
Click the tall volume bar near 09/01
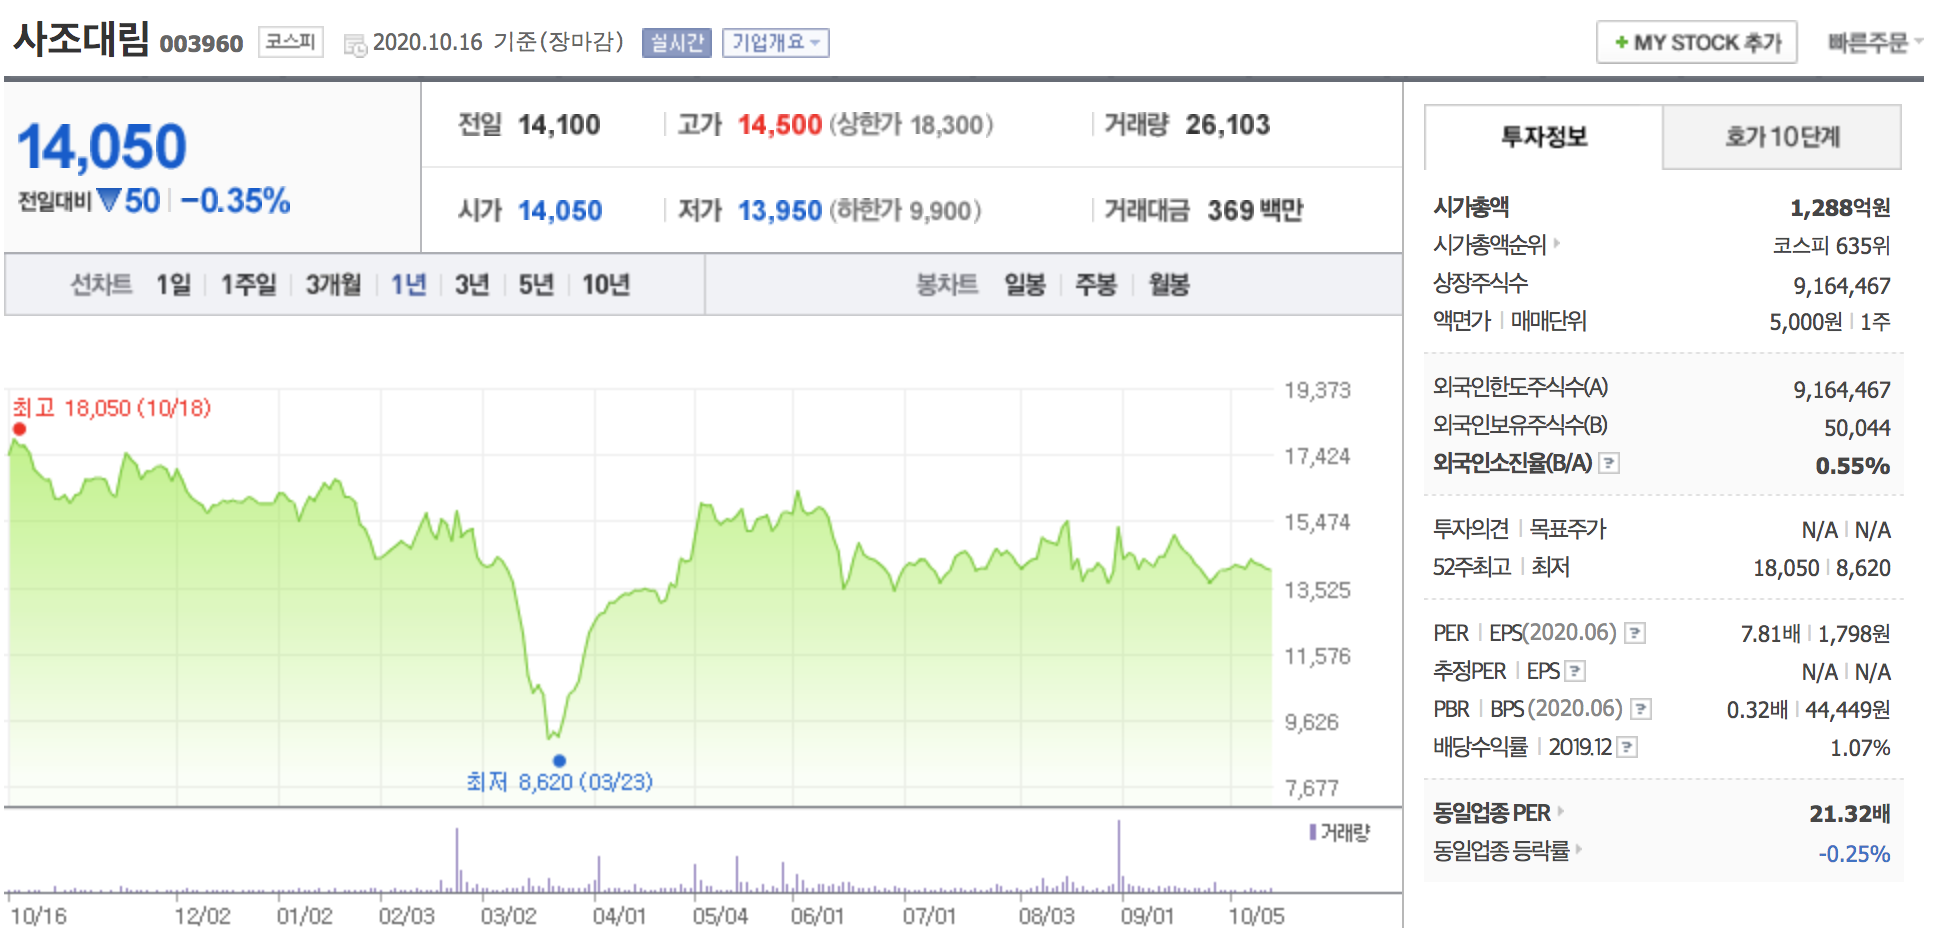click(1119, 856)
